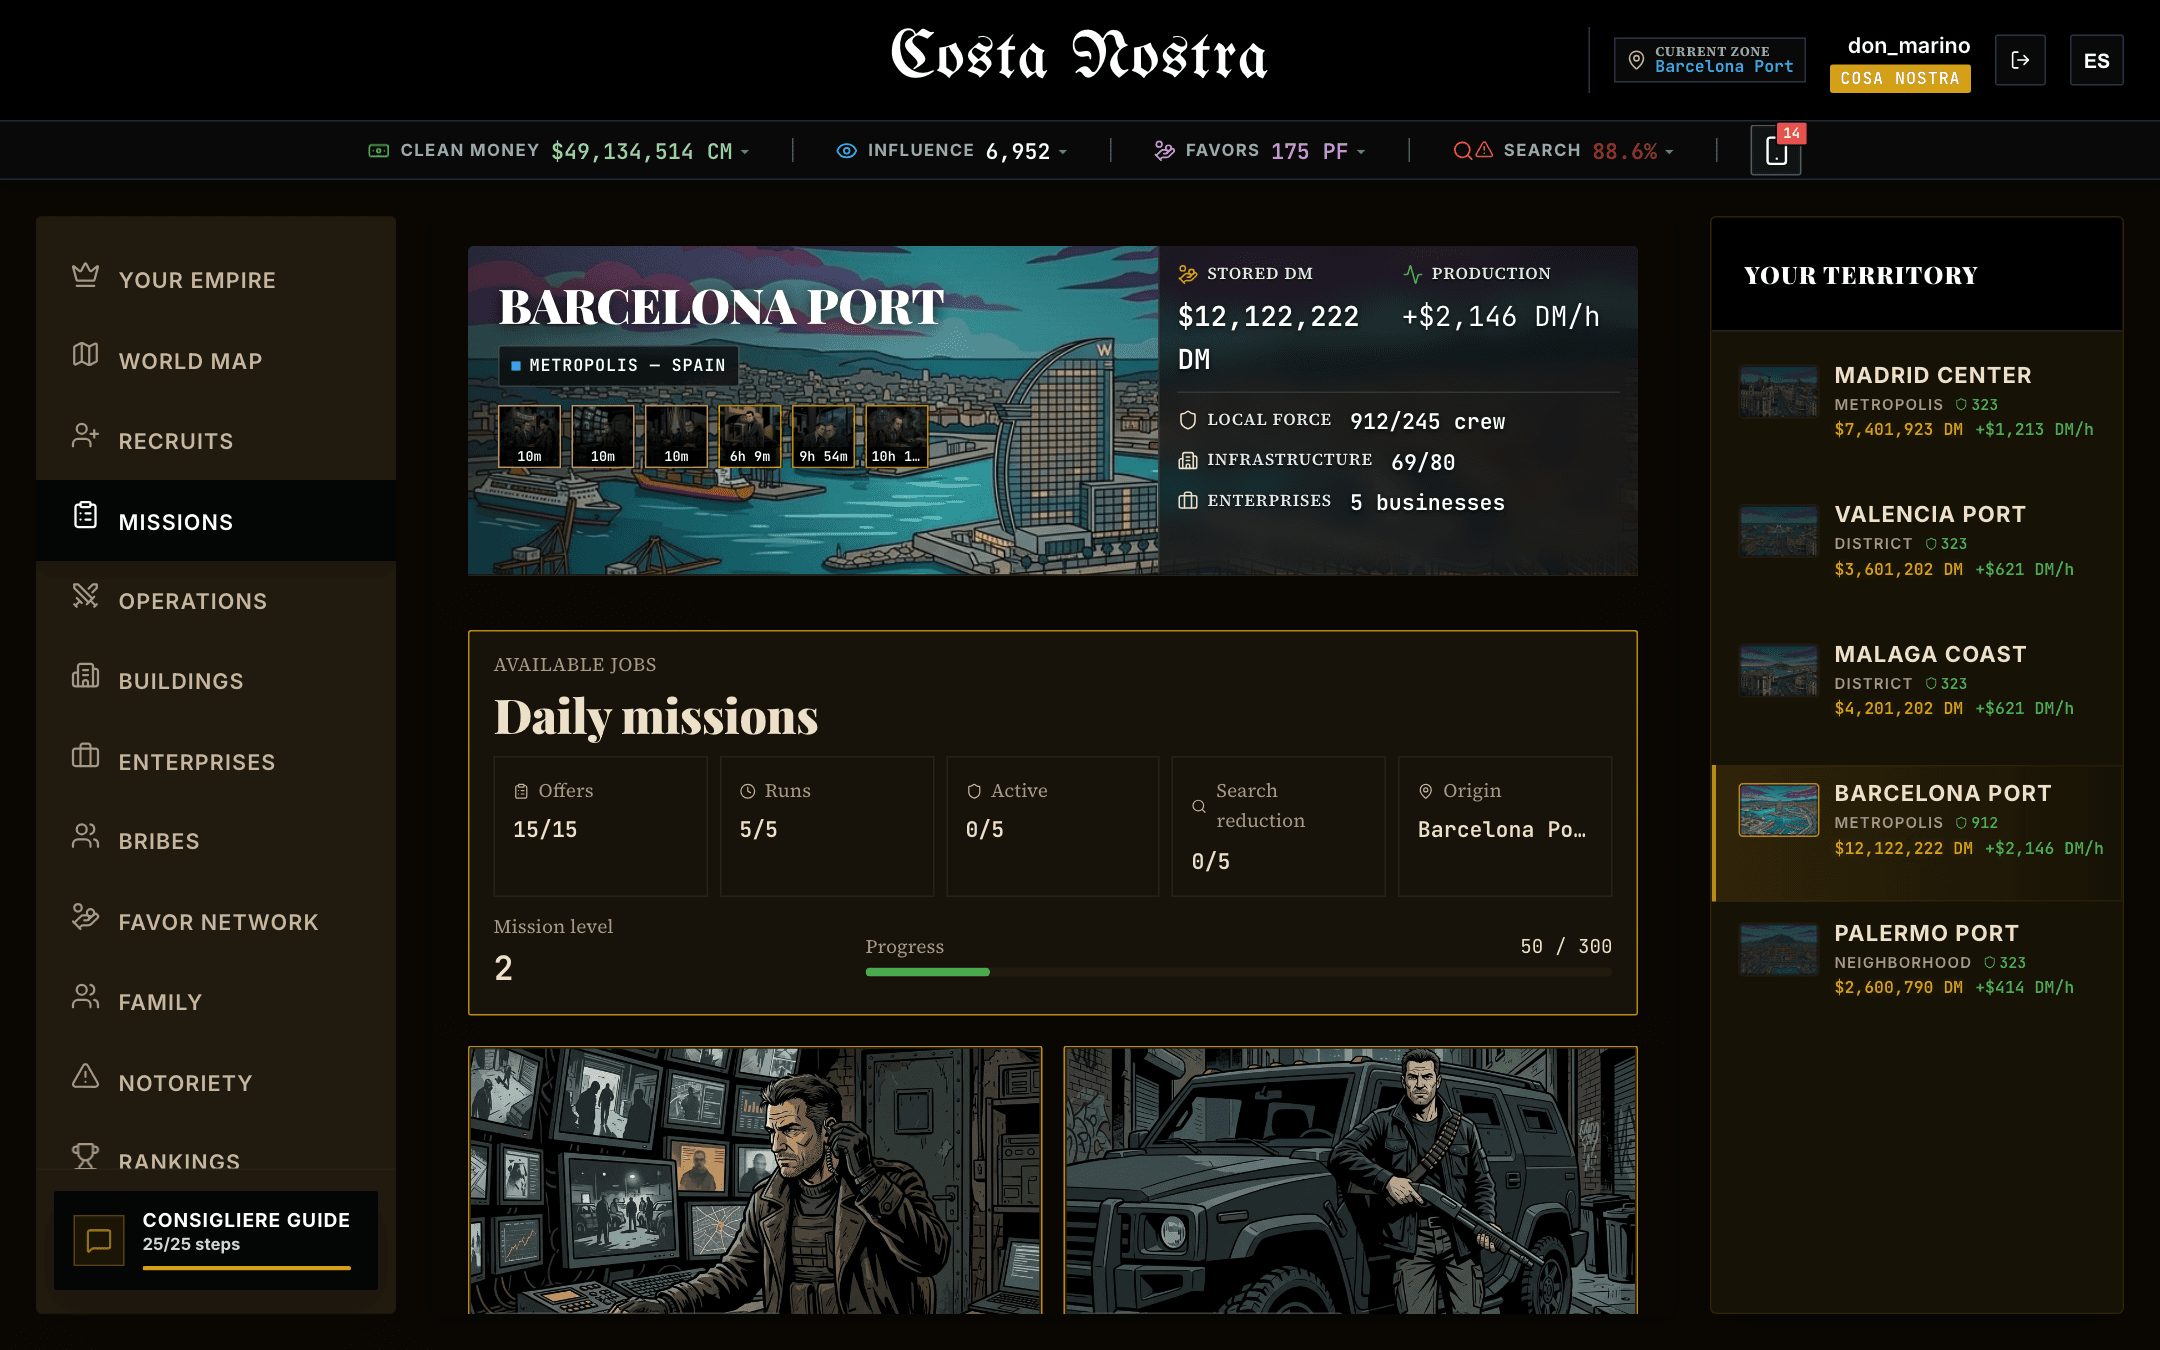Screen dimensions: 2160x1350
Task: Click the logout arrow icon
Action: tap(2020, 60)
